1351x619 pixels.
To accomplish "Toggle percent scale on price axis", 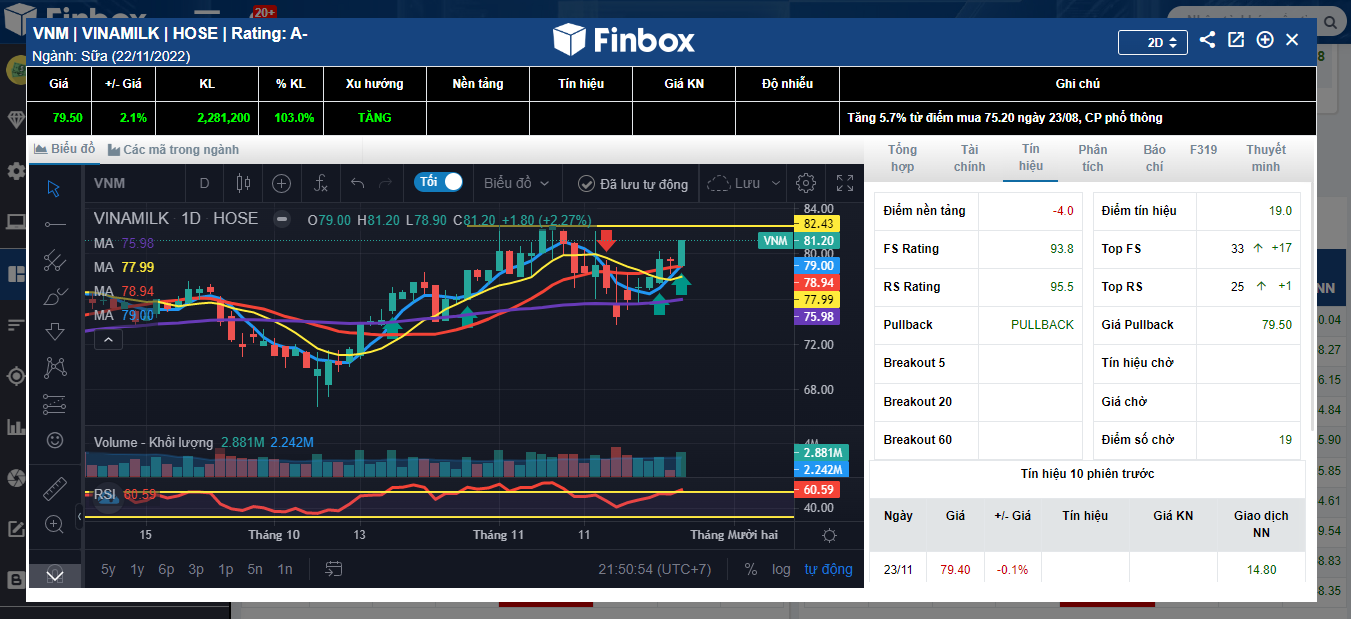I will coord(751,569).
